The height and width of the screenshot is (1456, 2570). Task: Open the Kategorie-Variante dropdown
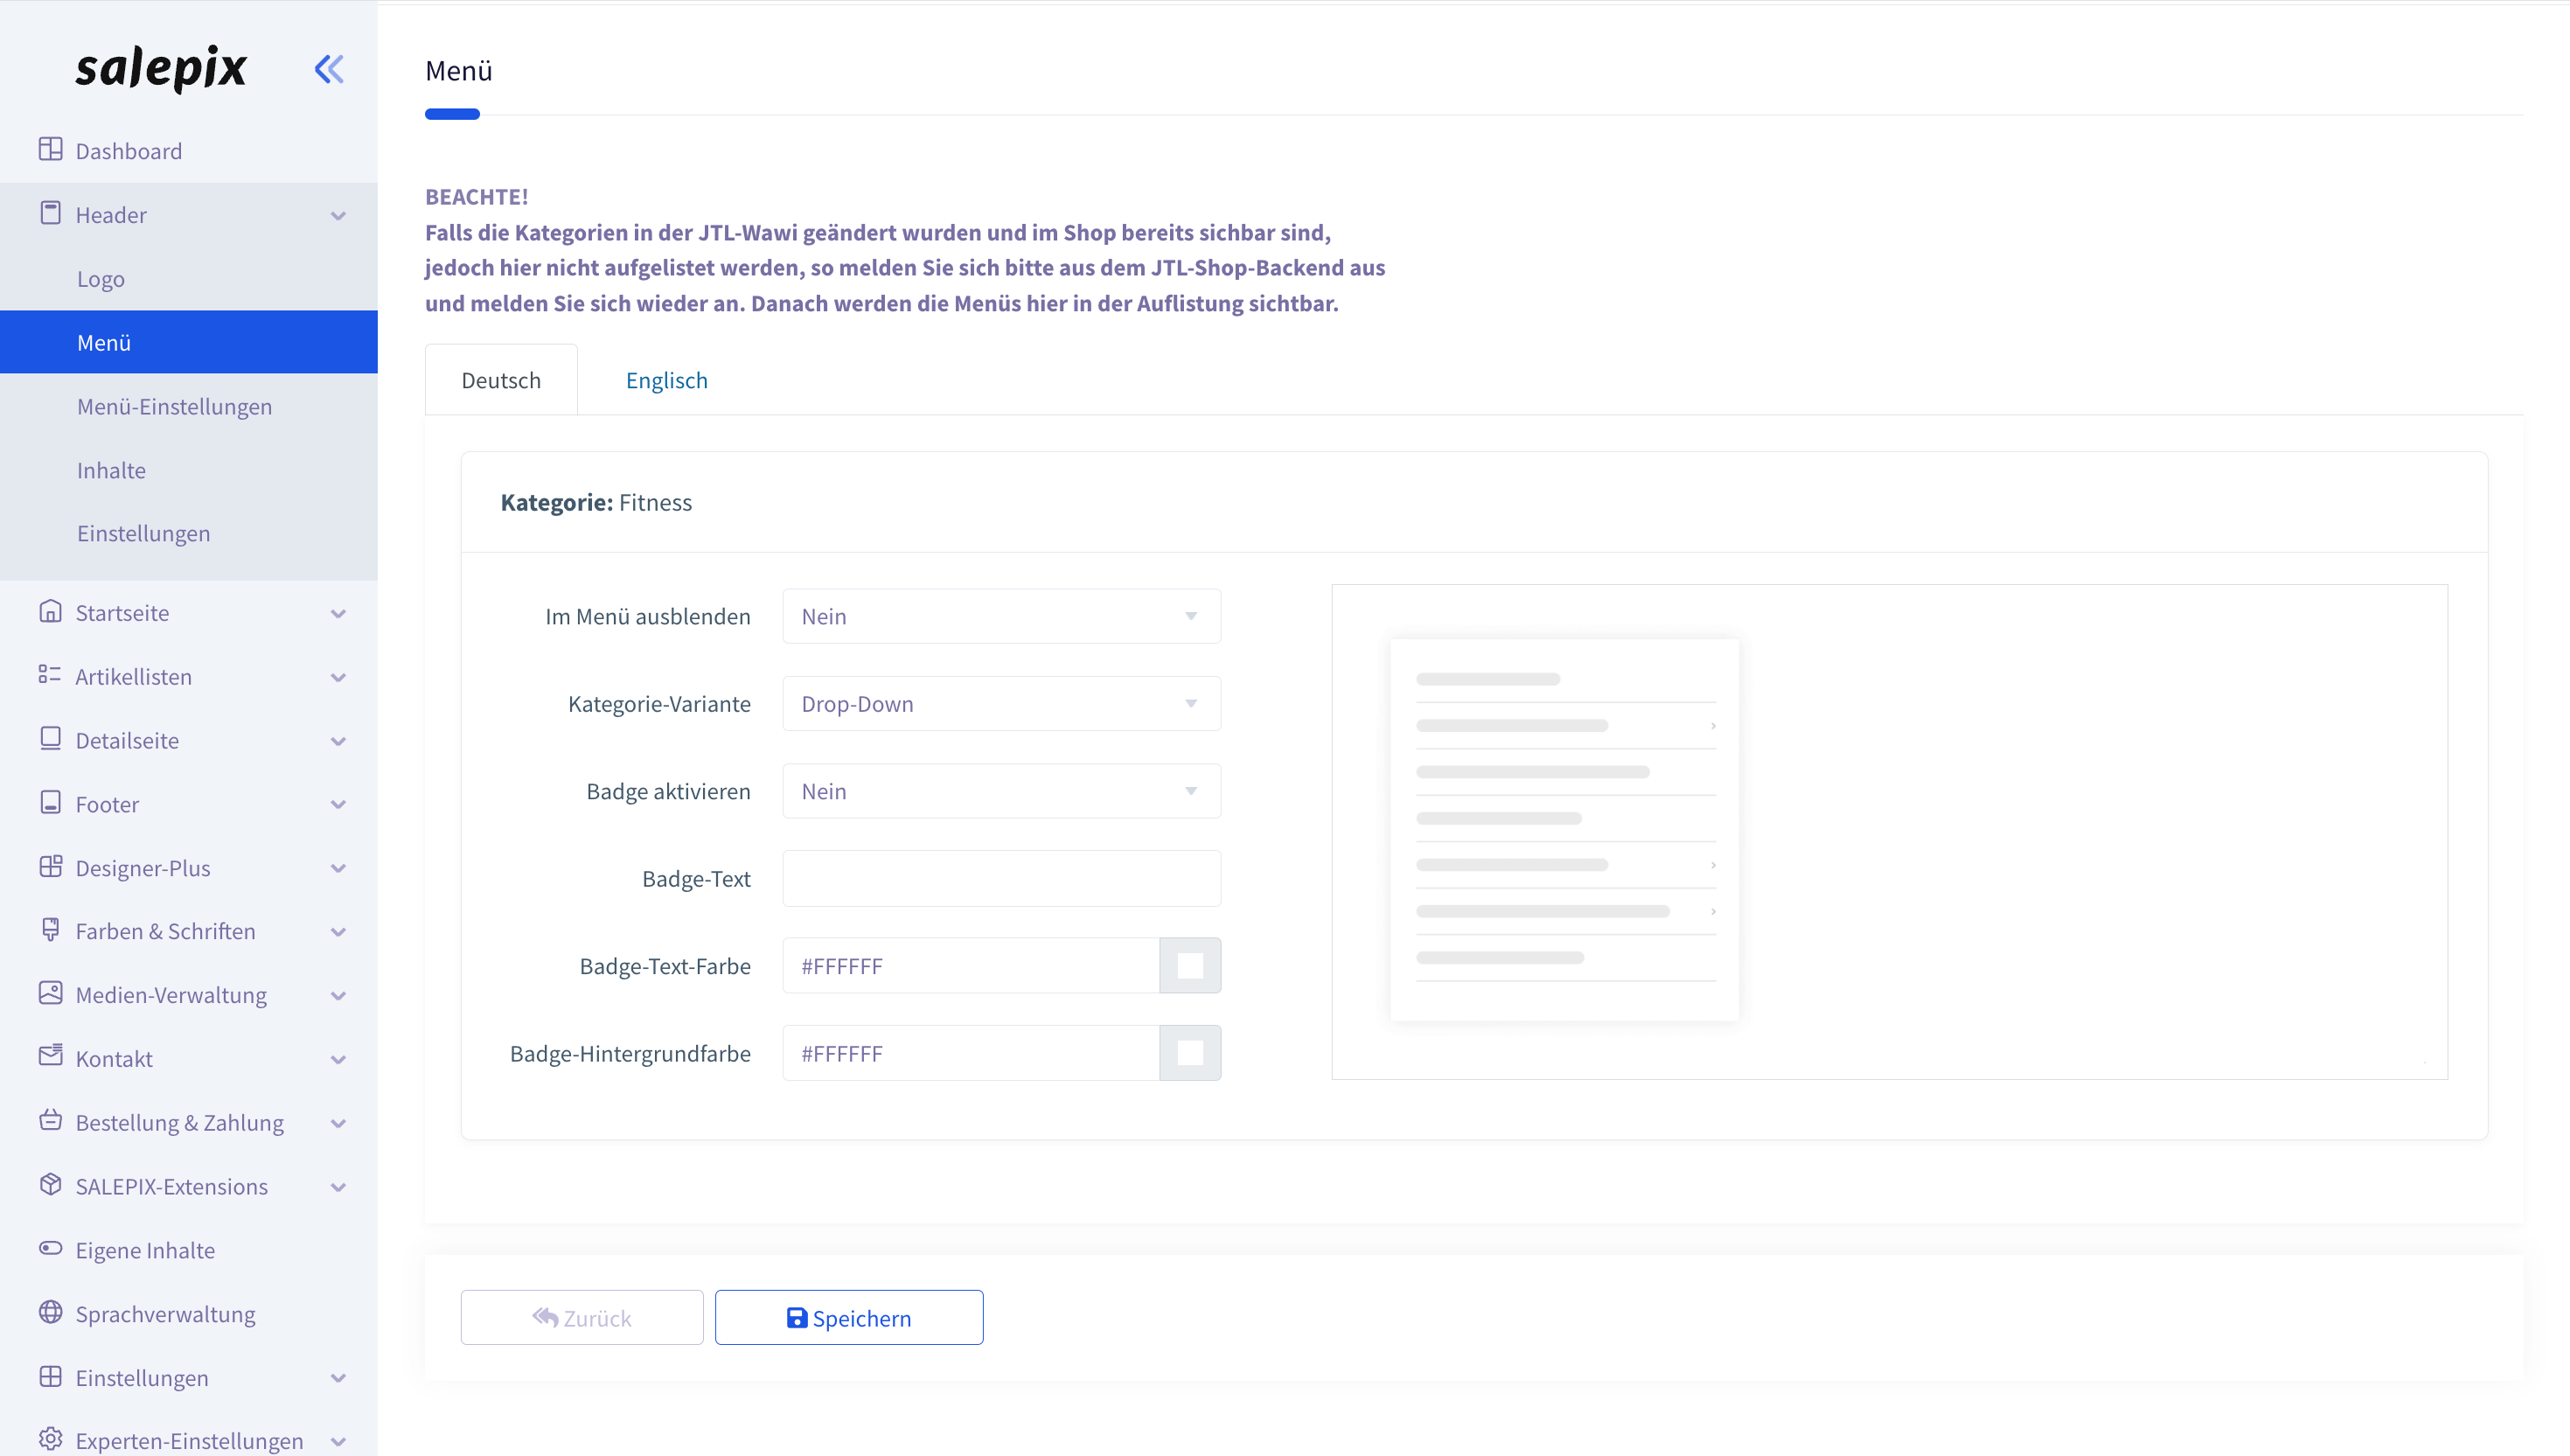click(x=1001, y=703)
